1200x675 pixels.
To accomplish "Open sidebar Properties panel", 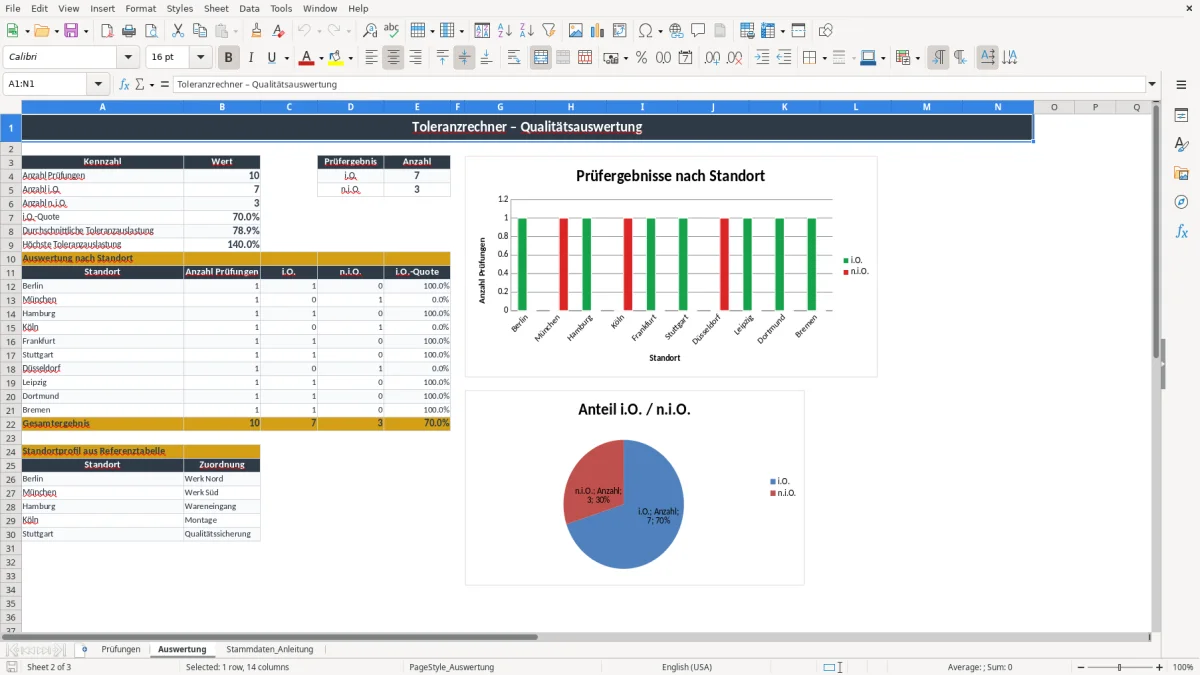I will coord(1181,115).
